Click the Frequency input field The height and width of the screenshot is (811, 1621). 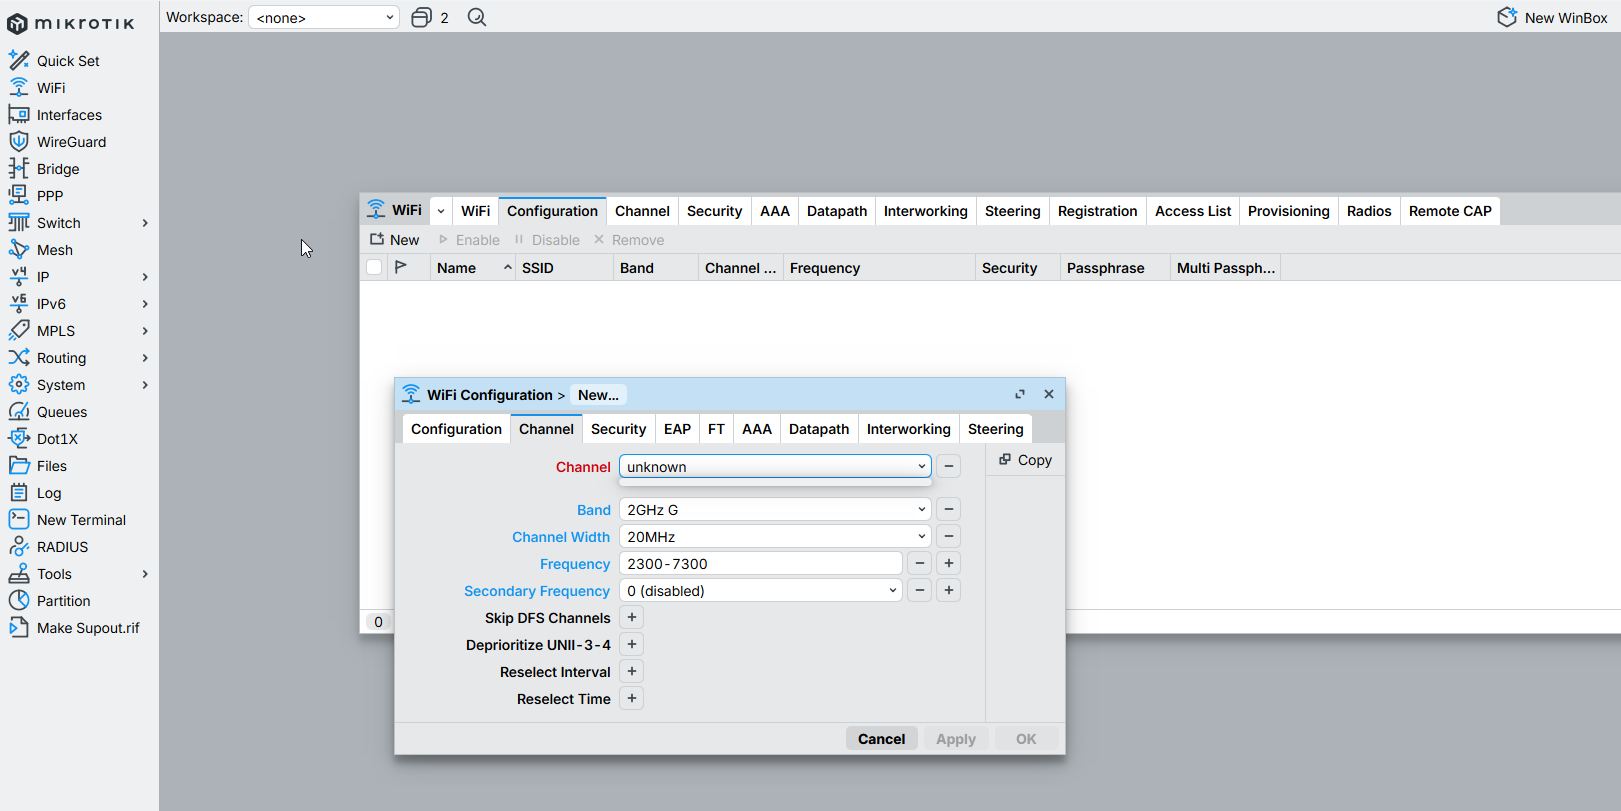coord(760,564)
